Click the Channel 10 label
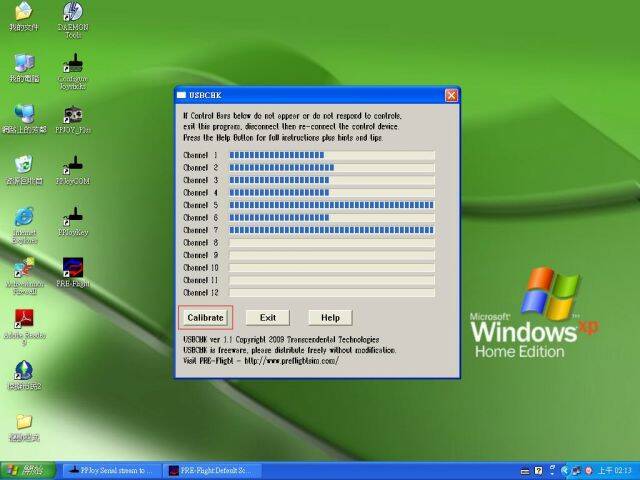The width and height of the screenshot is (640, 480). point(201,268)
